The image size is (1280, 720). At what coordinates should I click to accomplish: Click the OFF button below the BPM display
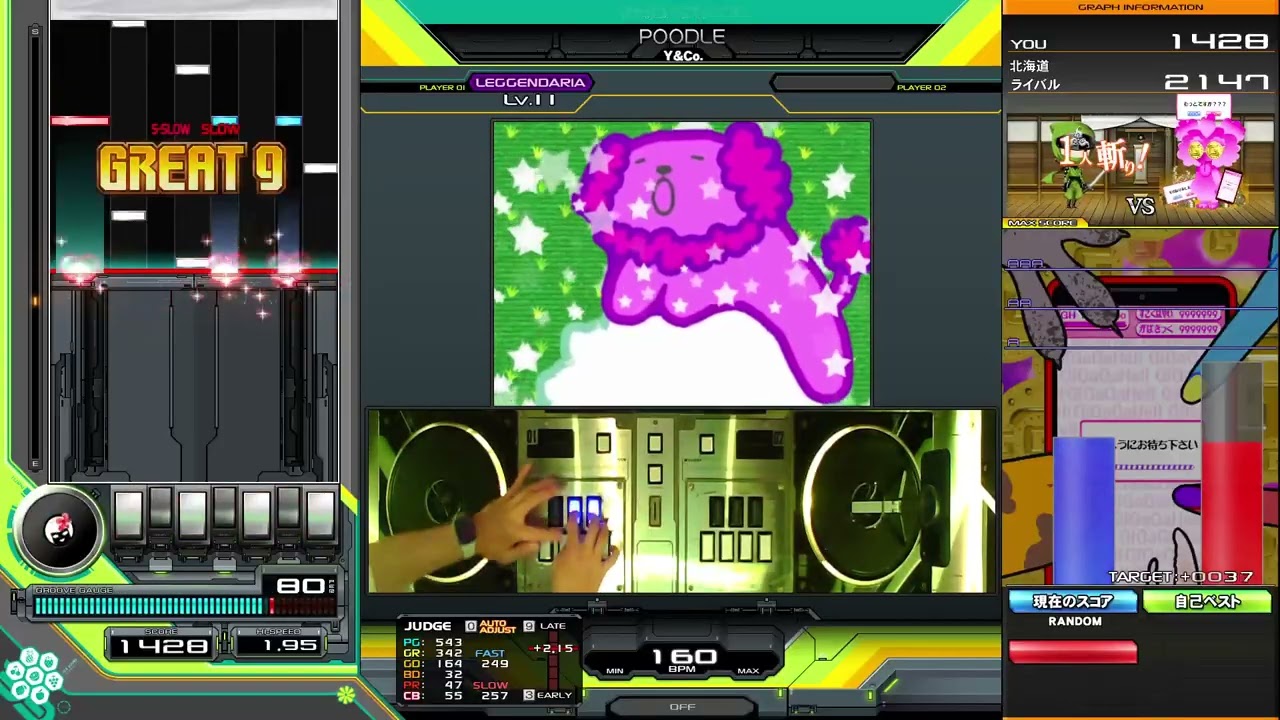(x=682, y=707)
